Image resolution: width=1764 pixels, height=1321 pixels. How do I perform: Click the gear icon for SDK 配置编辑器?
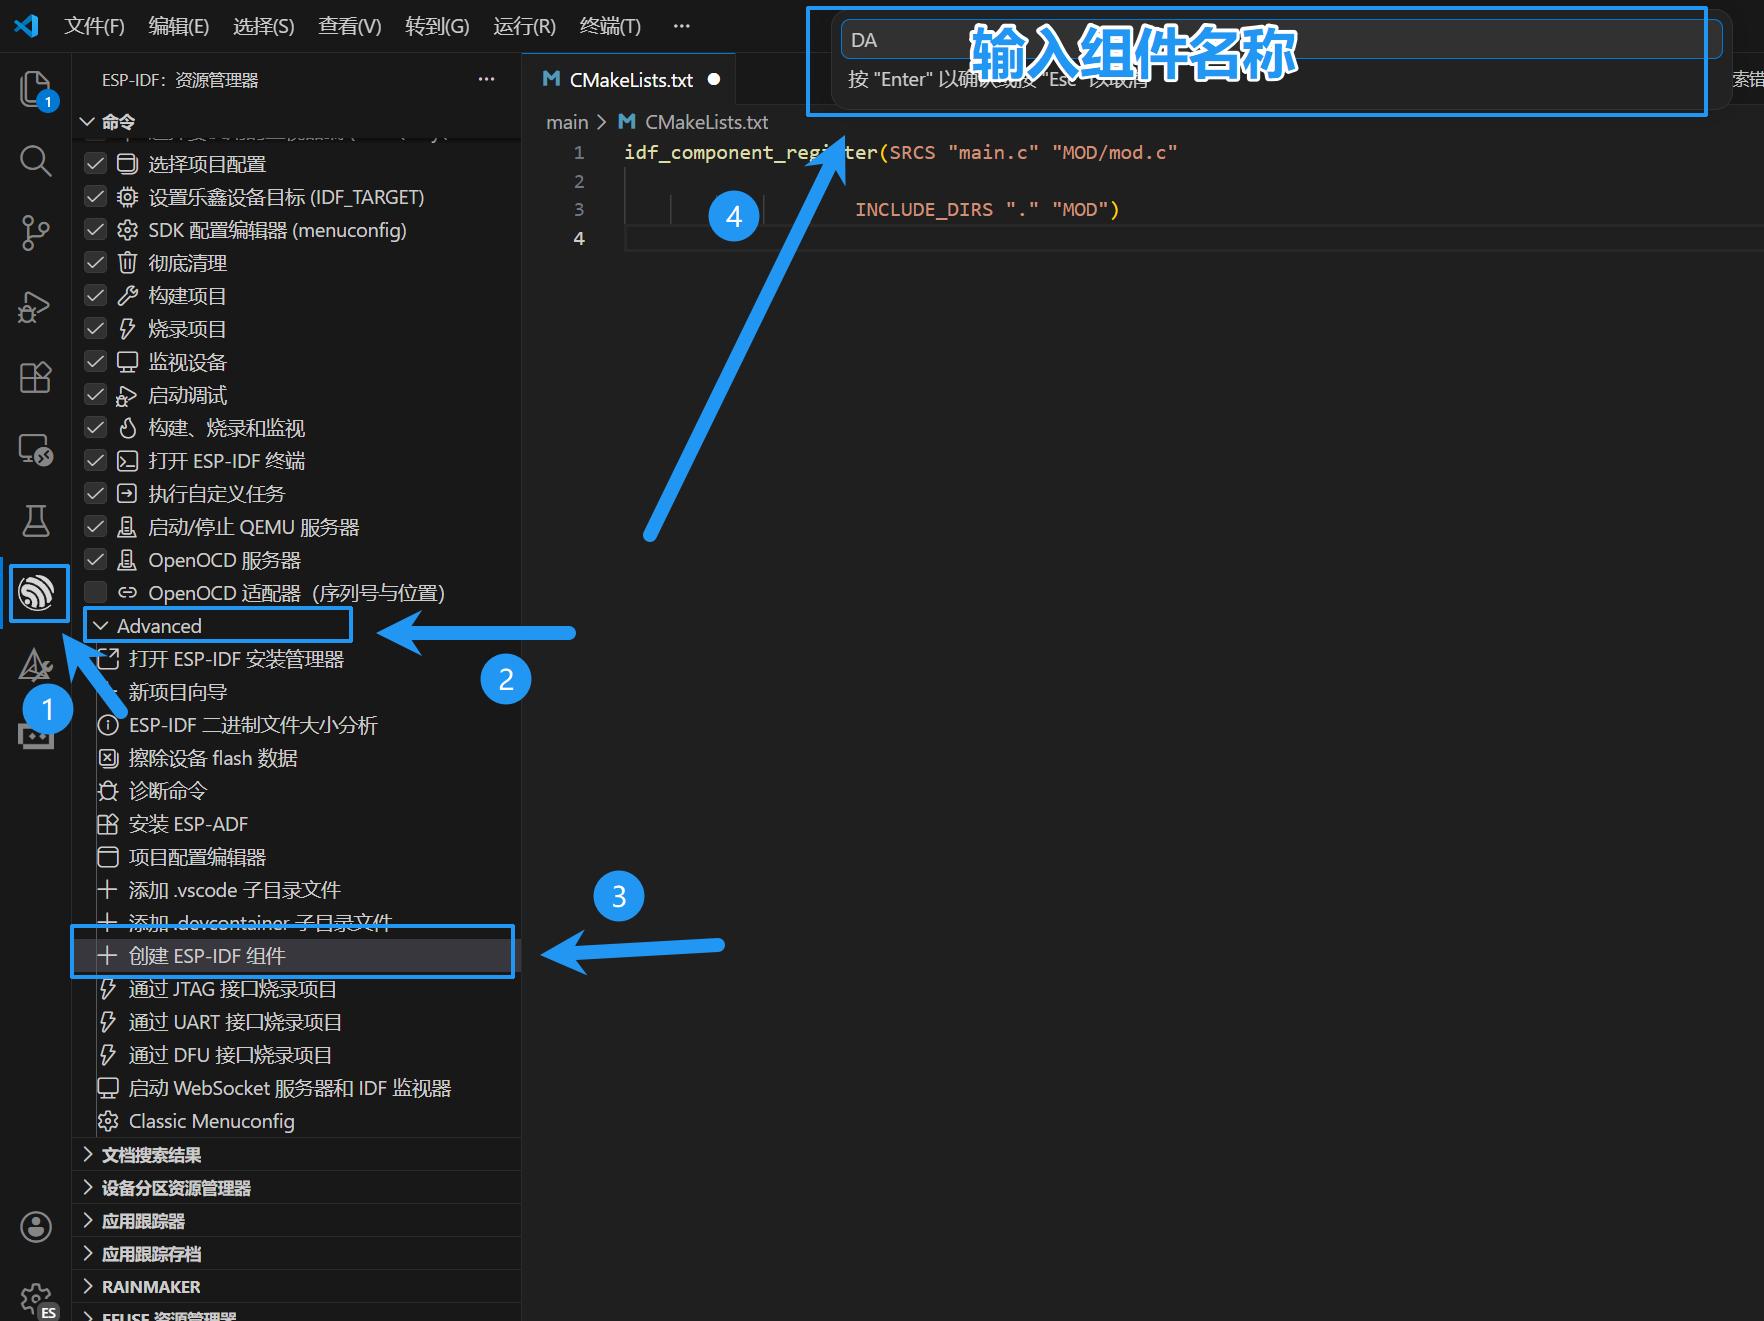pyautogui.click(x=127, y=230)
